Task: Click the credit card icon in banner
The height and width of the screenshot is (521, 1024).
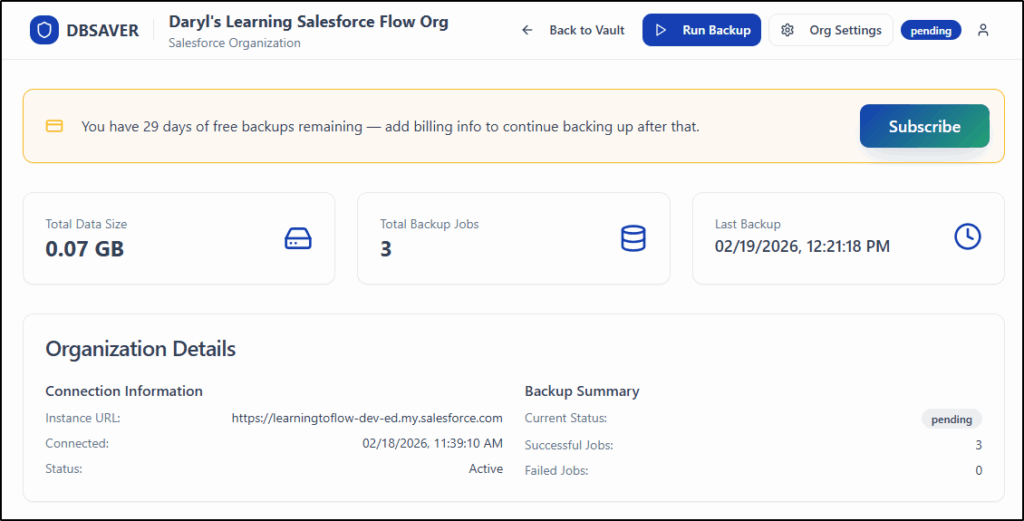Action: pos(54,127)
